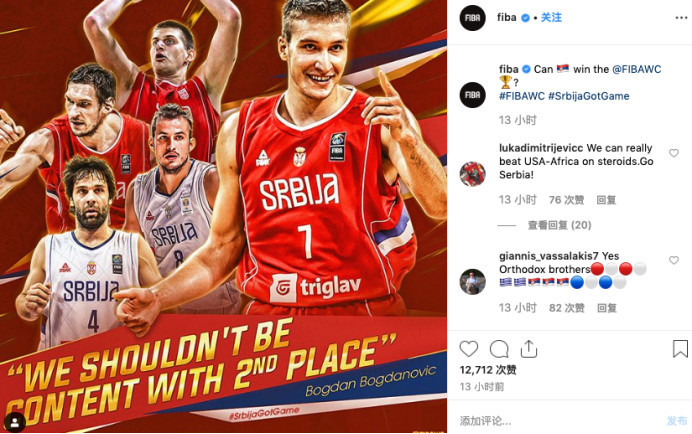Reply to giannis_vassalakis7's comment with 回复
The image size is (692, 434).
pyautogui.click(x=606, y=308)
